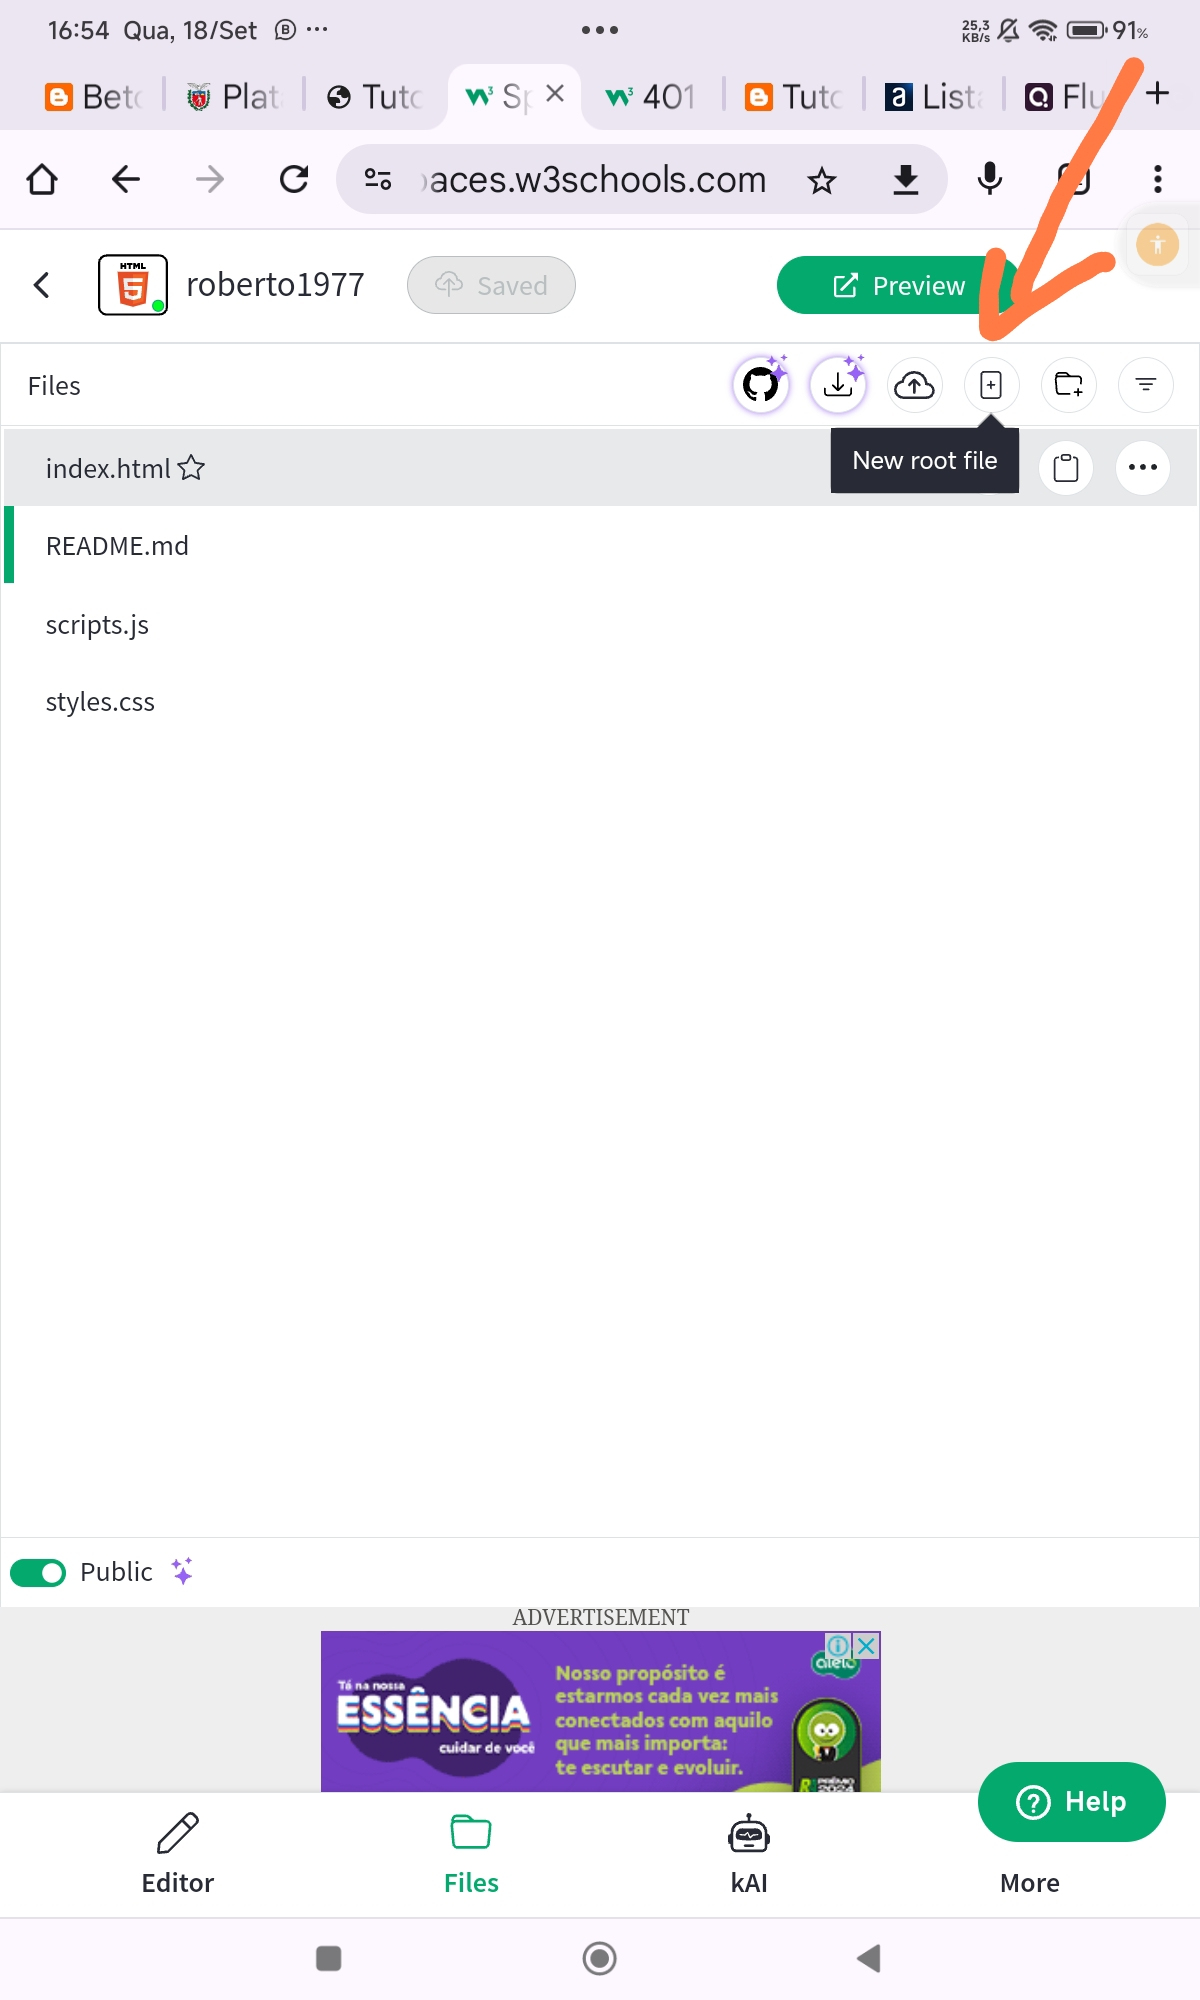Image resolution: width=1200 pixels, height=2000 pixels.
Task: Select the styles.css file
Action: [100, 702]
